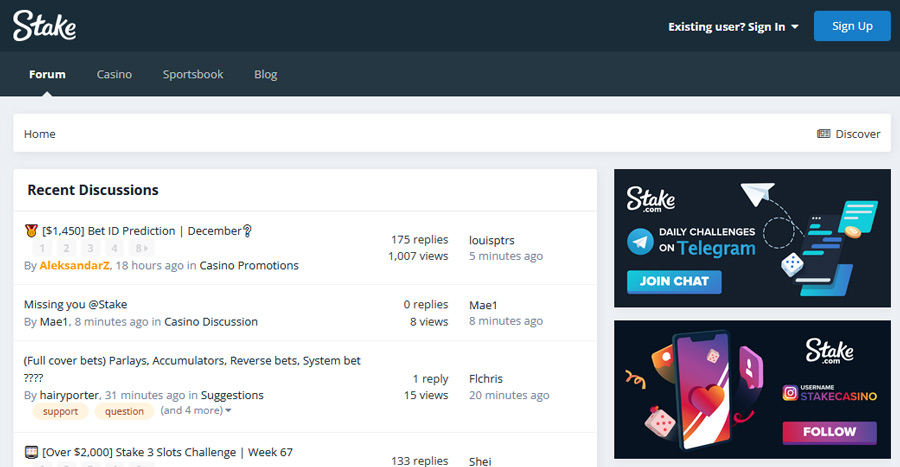
Task: Click the Instagram icon in Stake banner
Action: [790, 392]
